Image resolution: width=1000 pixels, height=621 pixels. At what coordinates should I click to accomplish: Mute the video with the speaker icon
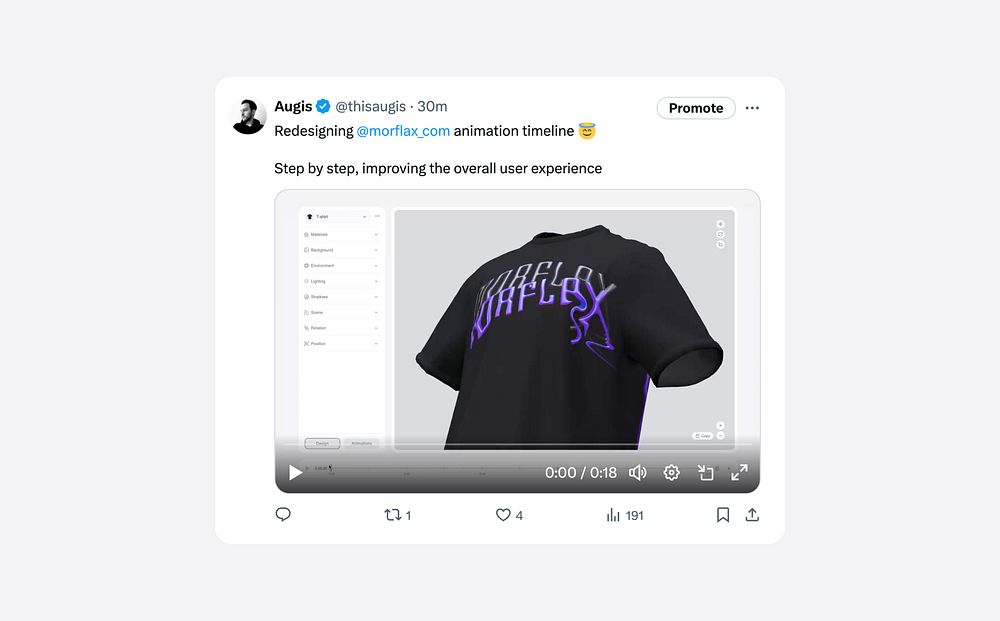click(x=637, y=472)
